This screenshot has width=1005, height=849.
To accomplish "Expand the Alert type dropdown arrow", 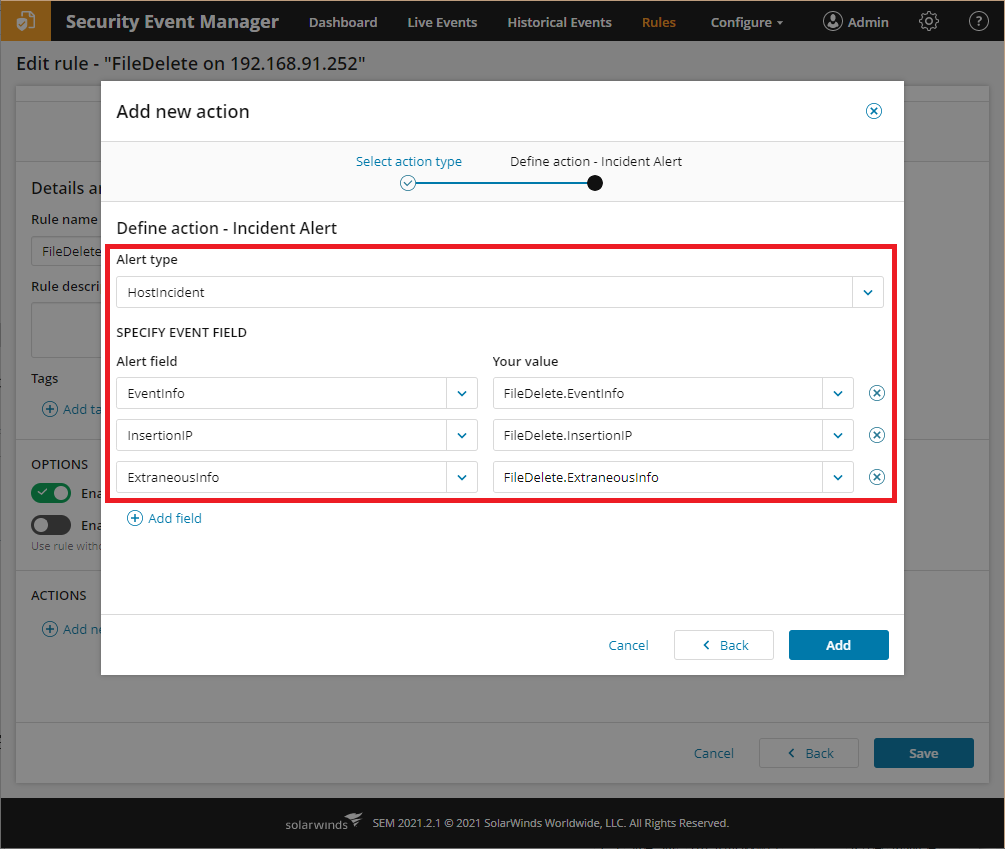I will point(868,292).
